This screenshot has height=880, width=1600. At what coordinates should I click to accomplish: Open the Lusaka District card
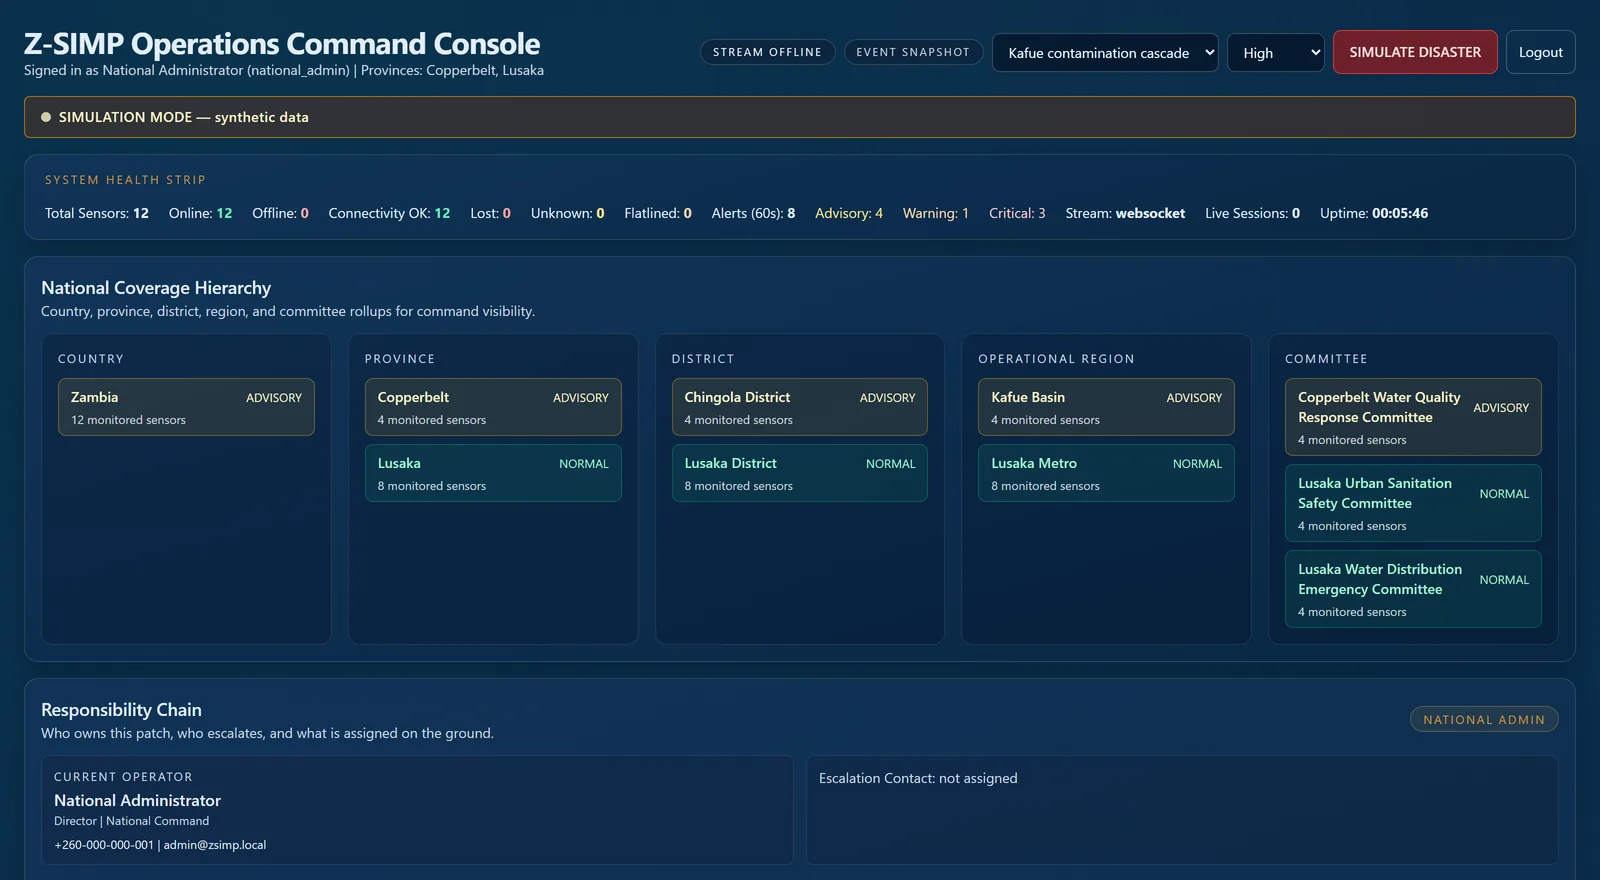pyautogui.click(x=800, y=473)
